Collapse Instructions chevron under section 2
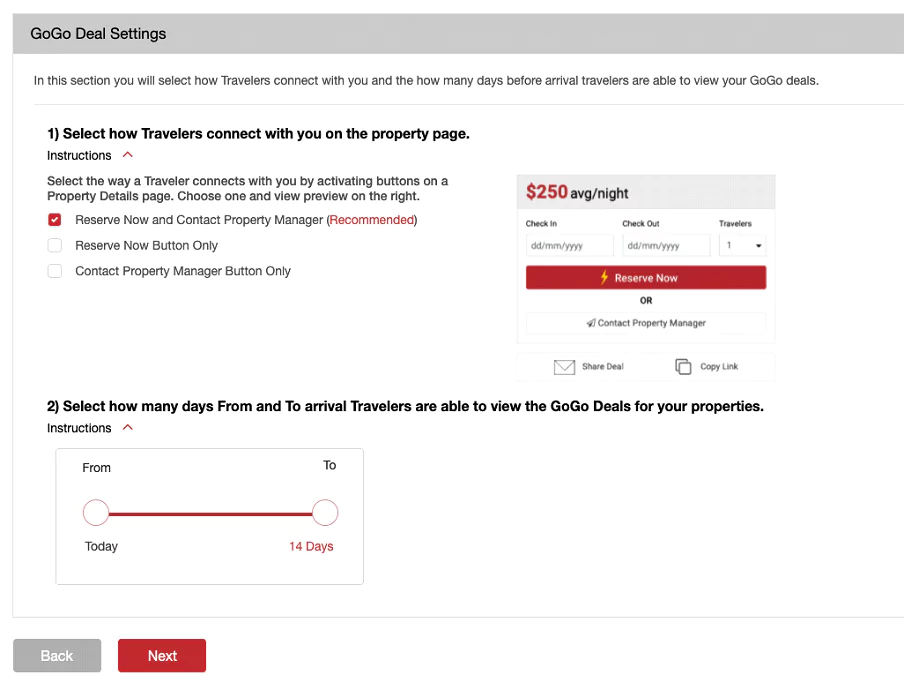Image resolution: width=904 pixels, height=690 pixels. tap(128, 428)
